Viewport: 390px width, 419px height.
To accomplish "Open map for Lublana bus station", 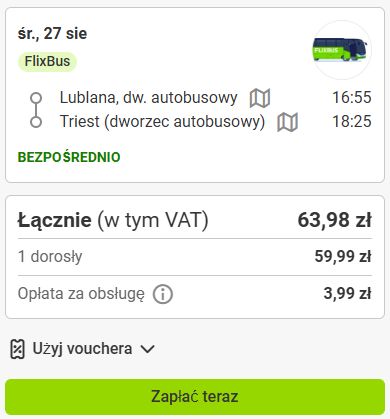I will [x=260, y=98].
